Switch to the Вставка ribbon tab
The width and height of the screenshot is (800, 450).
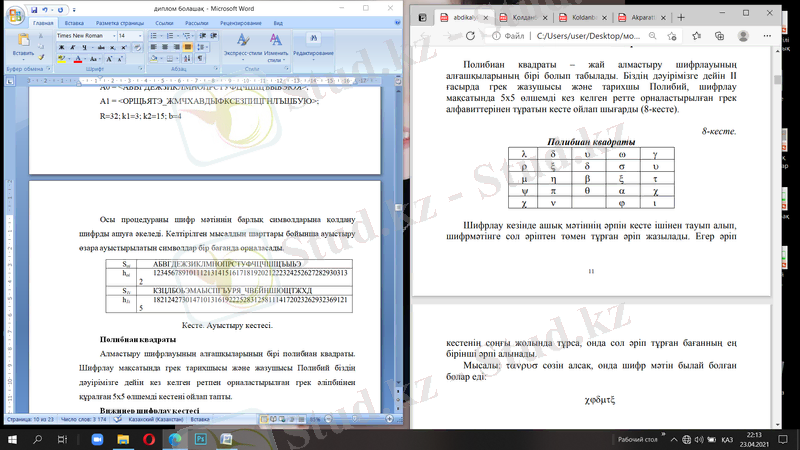(x=74, y=20)
